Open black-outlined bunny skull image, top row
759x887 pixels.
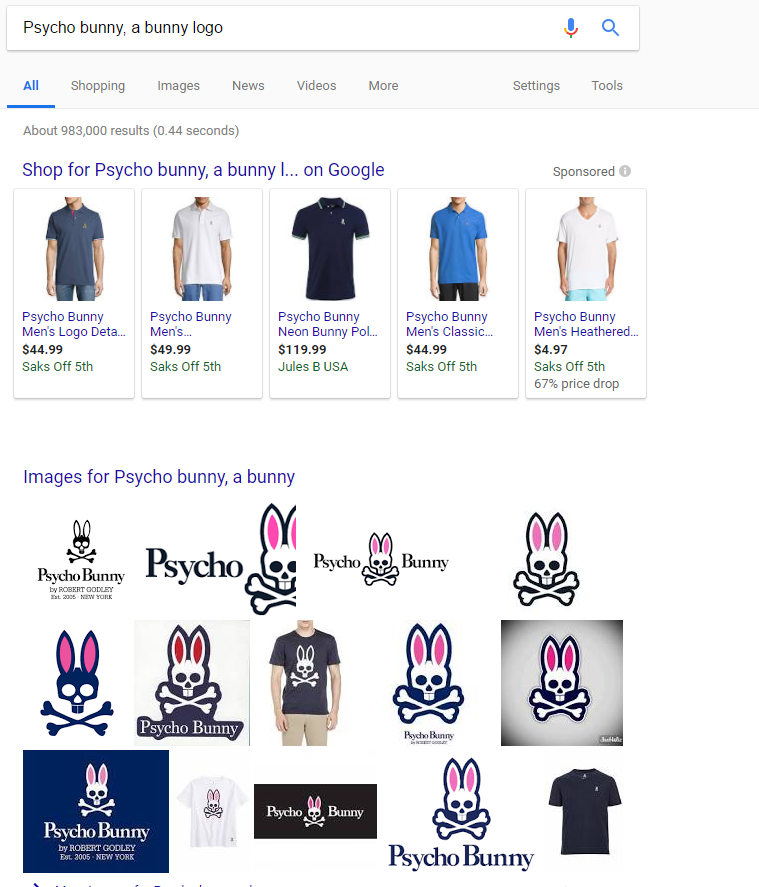[546, 559]
